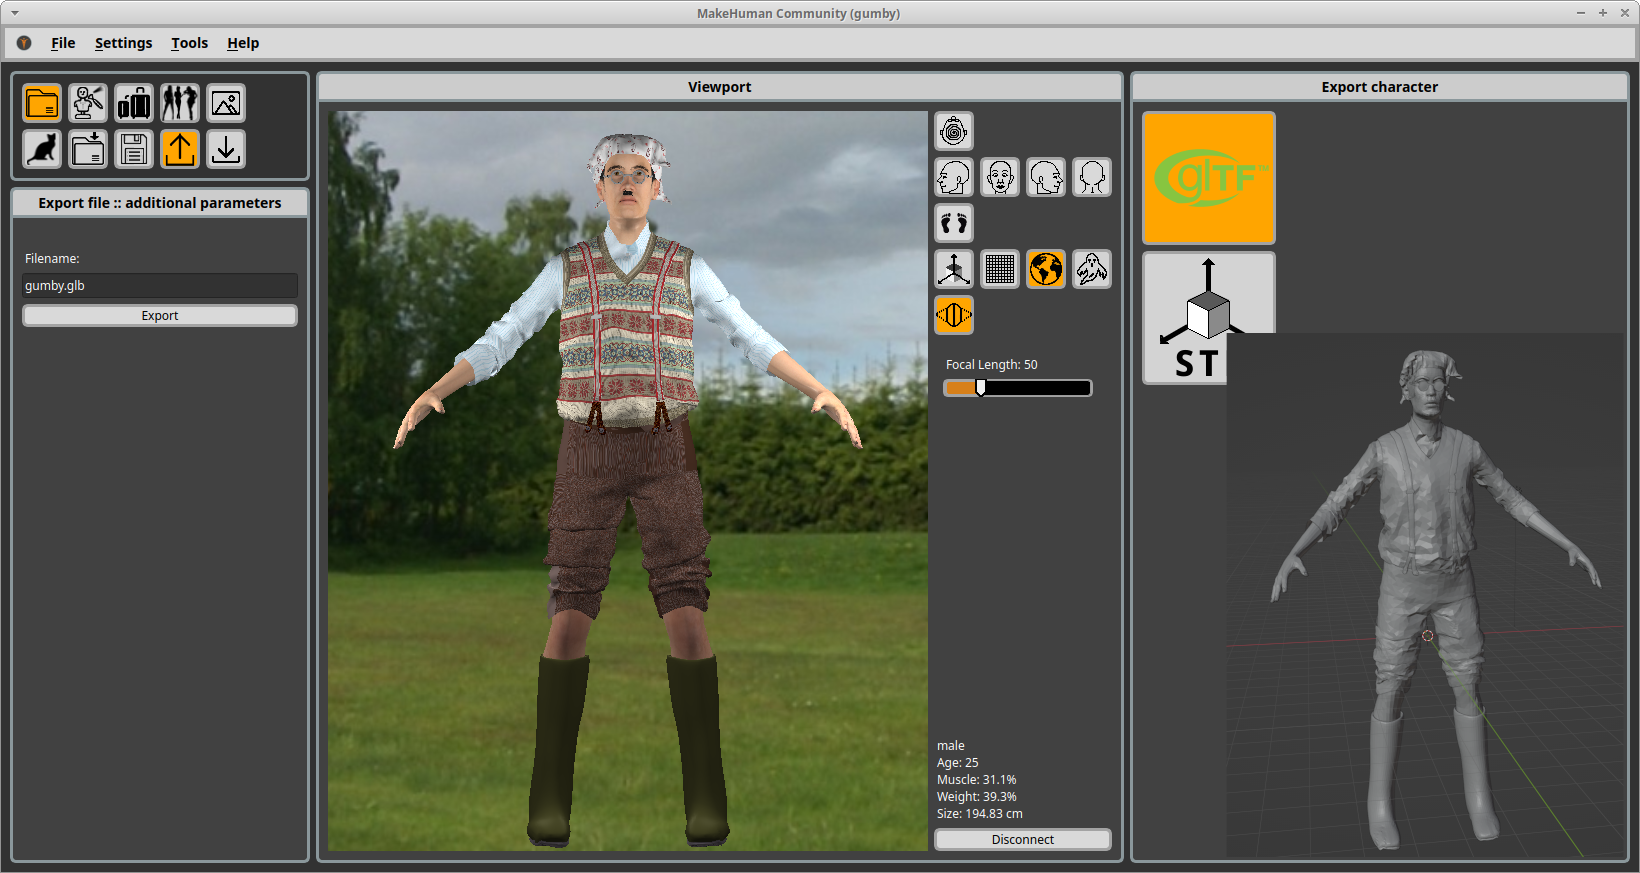Image resolution: width=1640 pixels, height=873 pixels.
Task: Select the back-of-head view icon
Action: pos(1092,177)
